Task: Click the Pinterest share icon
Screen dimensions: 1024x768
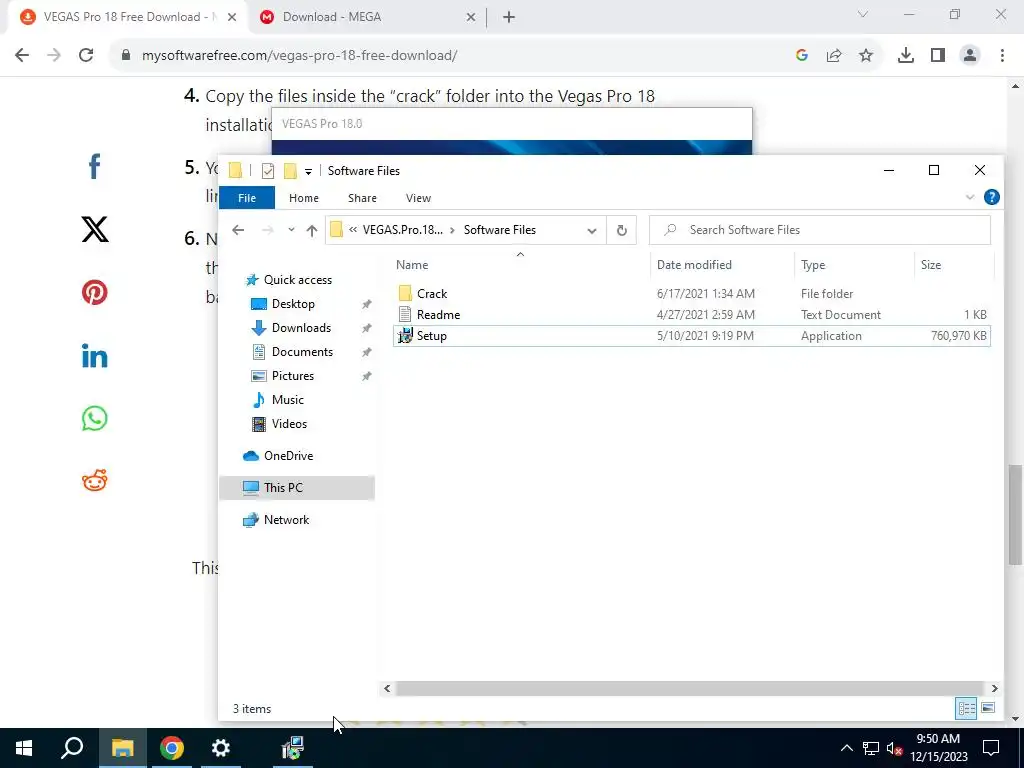Action: (95, 292)
